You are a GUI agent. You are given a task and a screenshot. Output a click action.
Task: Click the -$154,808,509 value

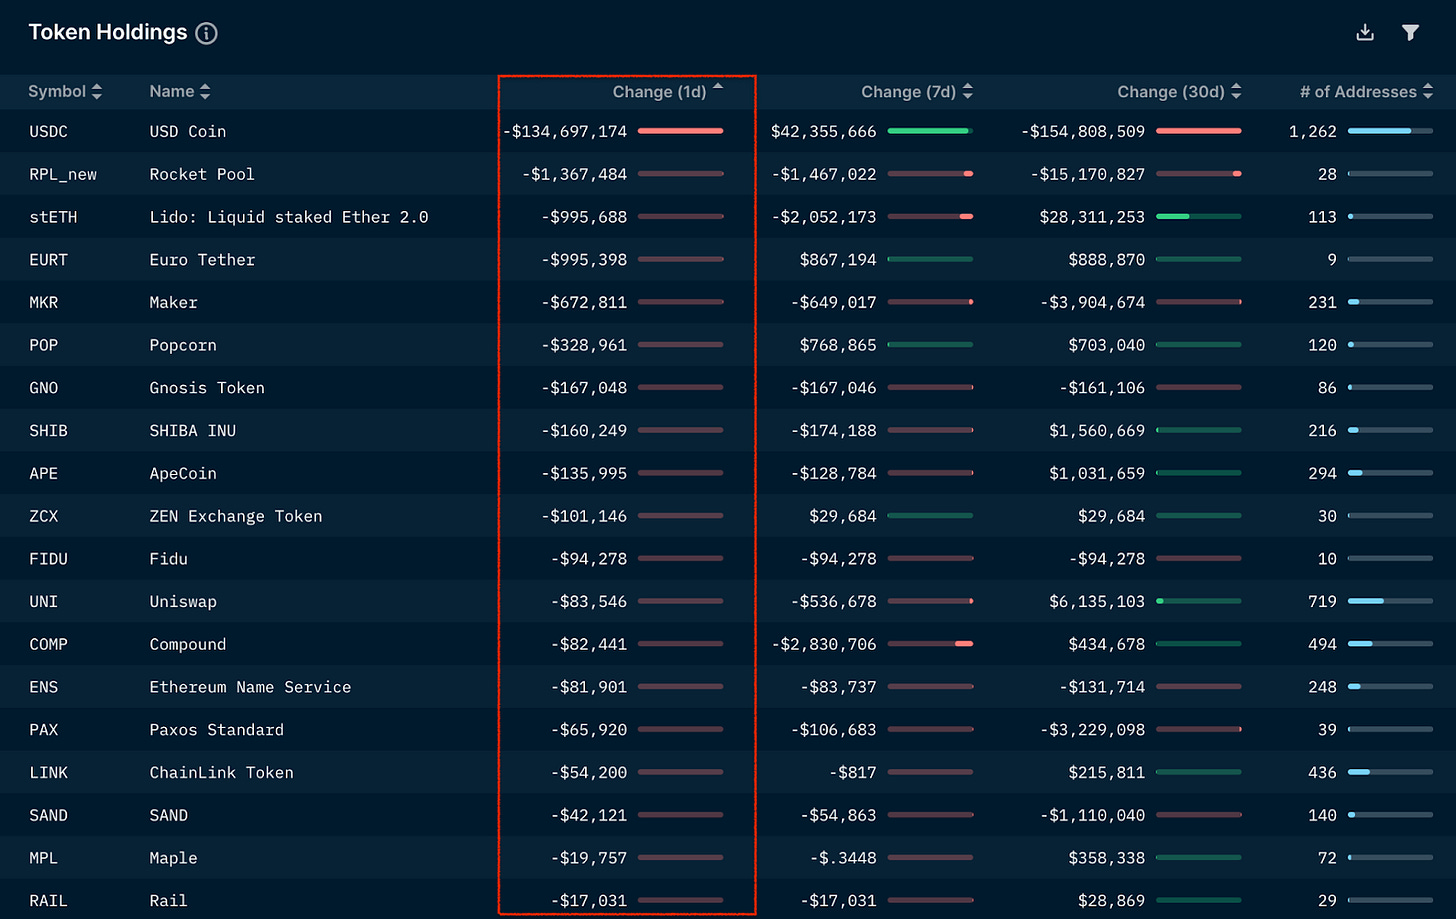click(1083, 132)
